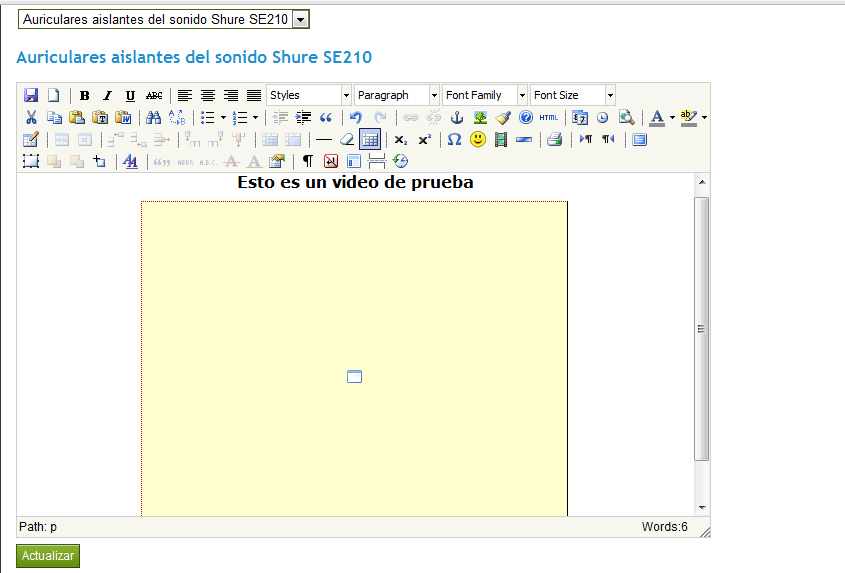Image resolution: width=845 pixels, height=573 pixels.
Task: Undo the last action
Action: [x=356, y=118]
